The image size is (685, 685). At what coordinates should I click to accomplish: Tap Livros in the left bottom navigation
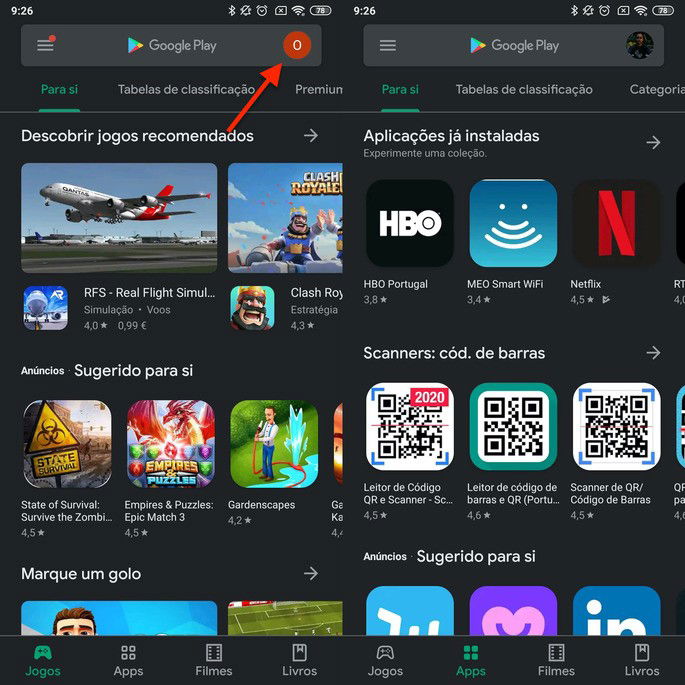pyautogui.click(x=299, y=661)
